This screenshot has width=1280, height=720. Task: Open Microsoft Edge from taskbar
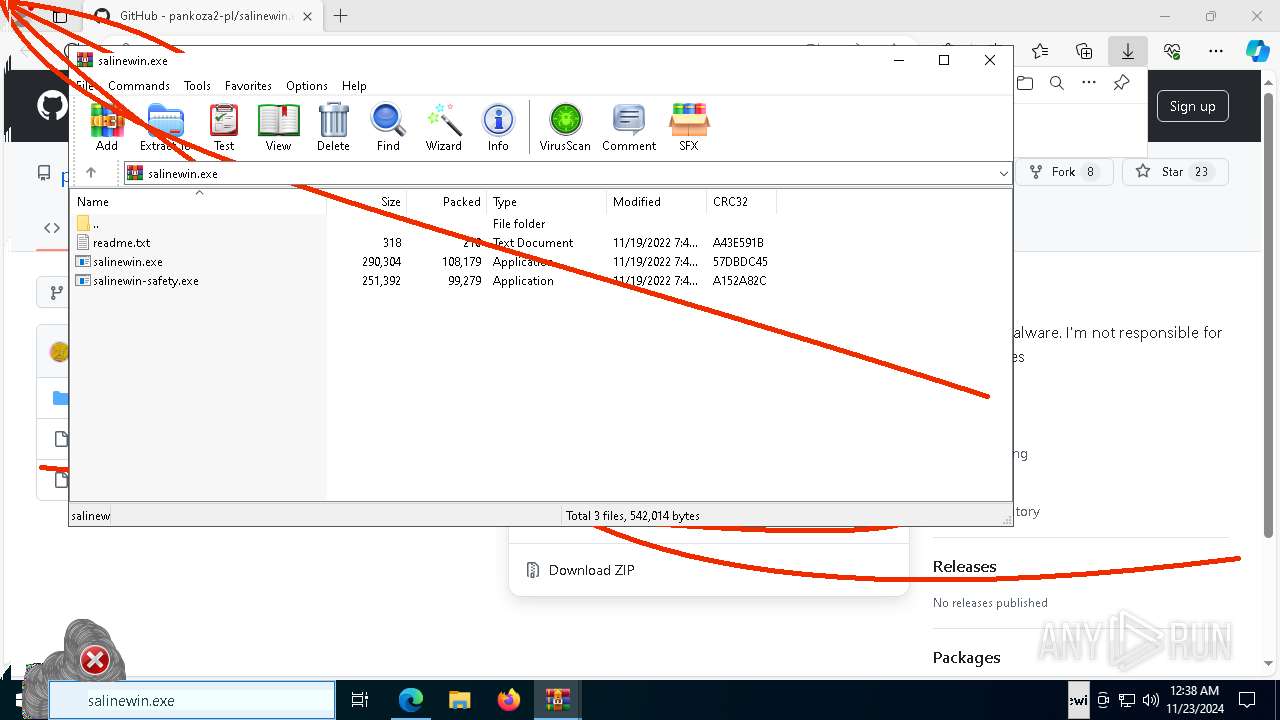click(x=411, y=700)
